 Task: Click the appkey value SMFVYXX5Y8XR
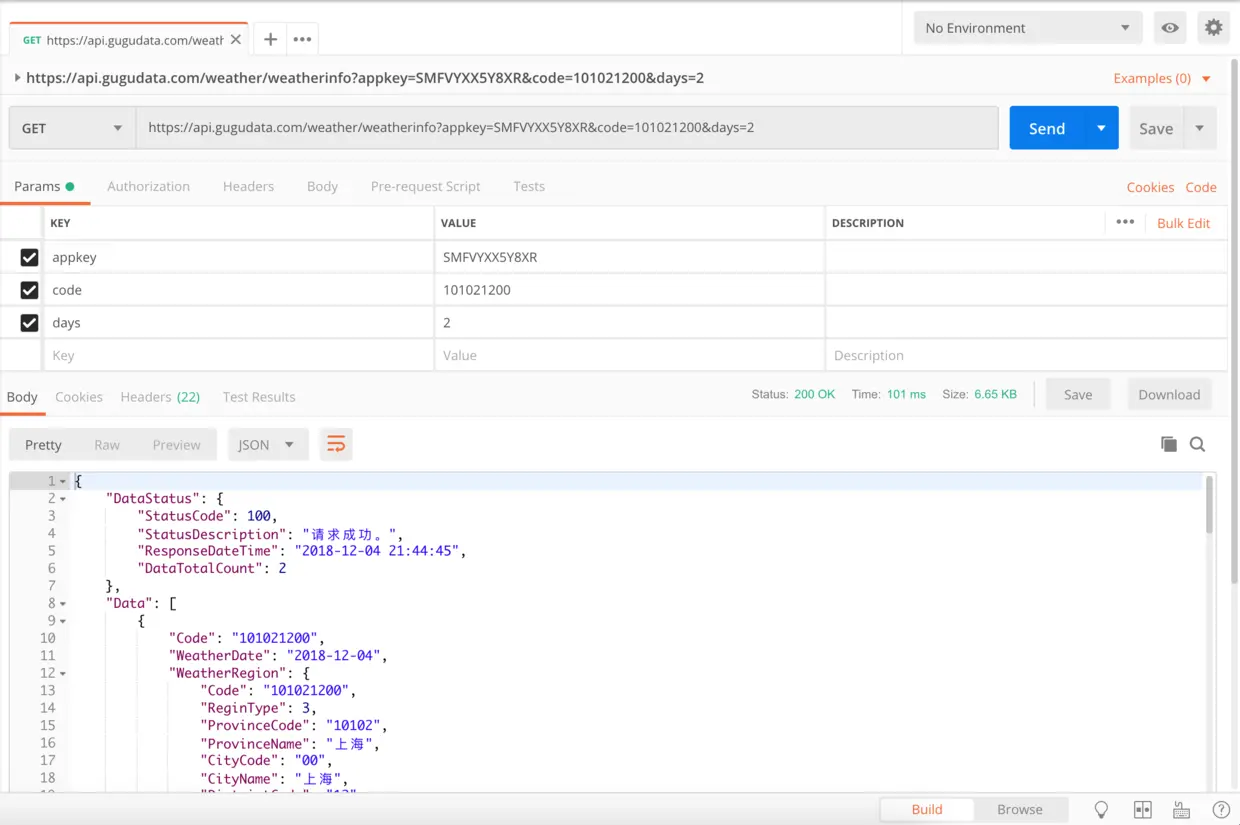click(490, 257)
